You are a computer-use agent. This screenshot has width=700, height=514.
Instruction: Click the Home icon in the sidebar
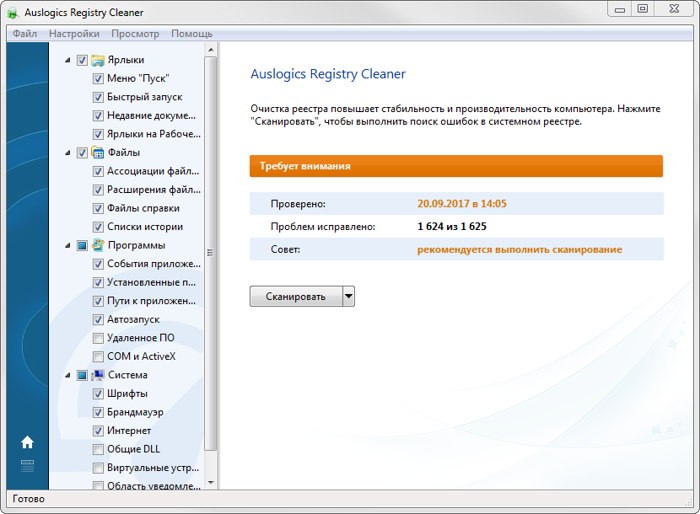[27, 442]
